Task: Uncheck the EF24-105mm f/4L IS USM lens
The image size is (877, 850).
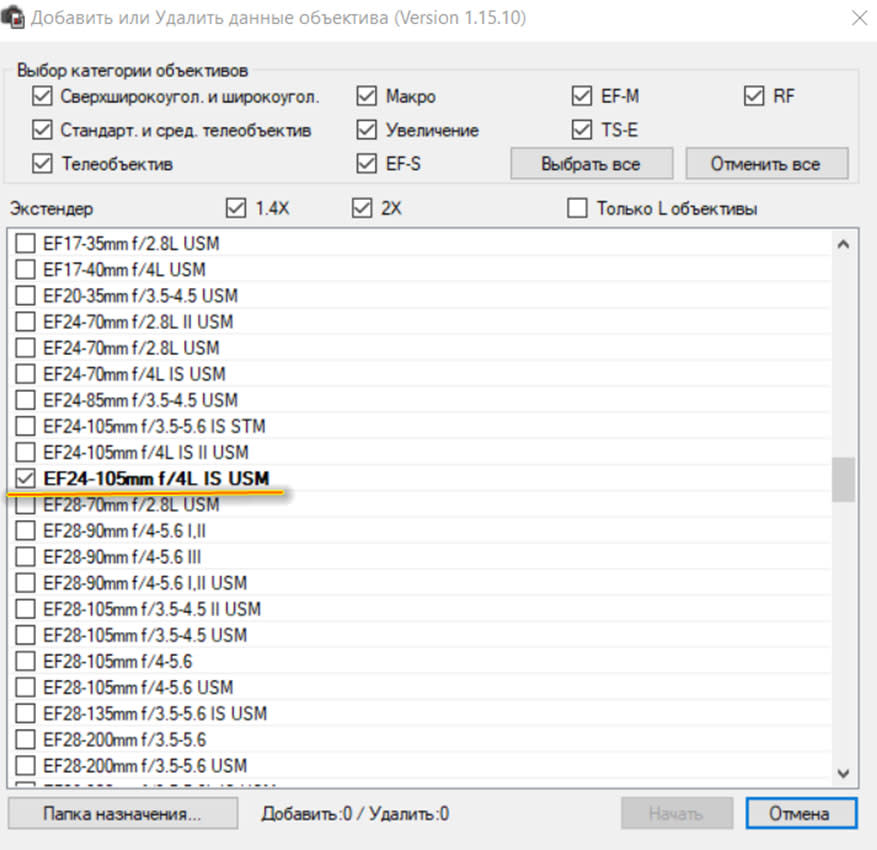Action: click(x=25, y=478)
